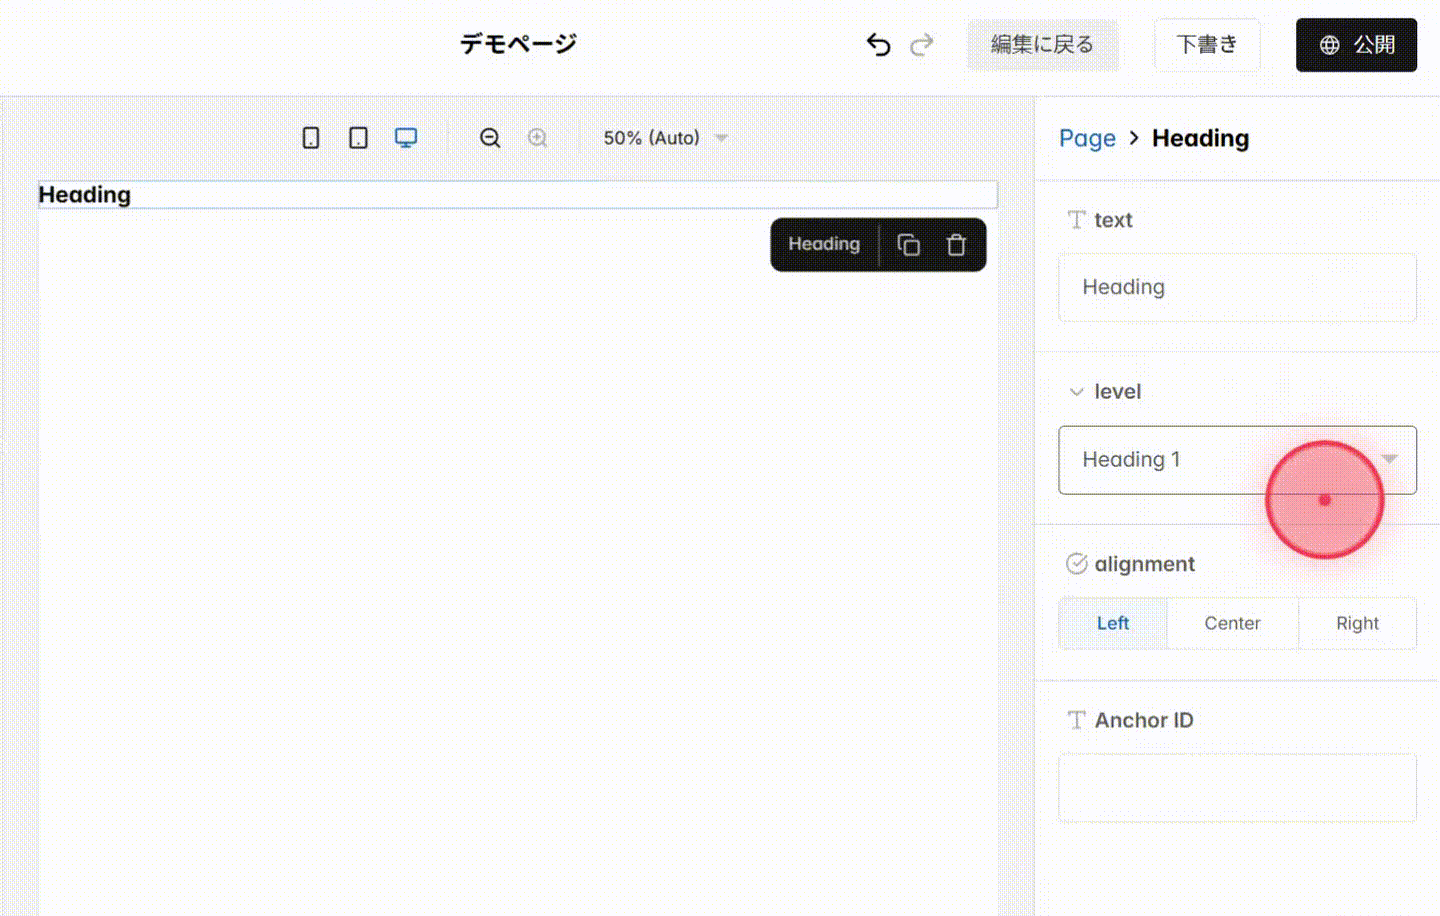Click inside the Anchor ID field

(x=1237, y=787)
